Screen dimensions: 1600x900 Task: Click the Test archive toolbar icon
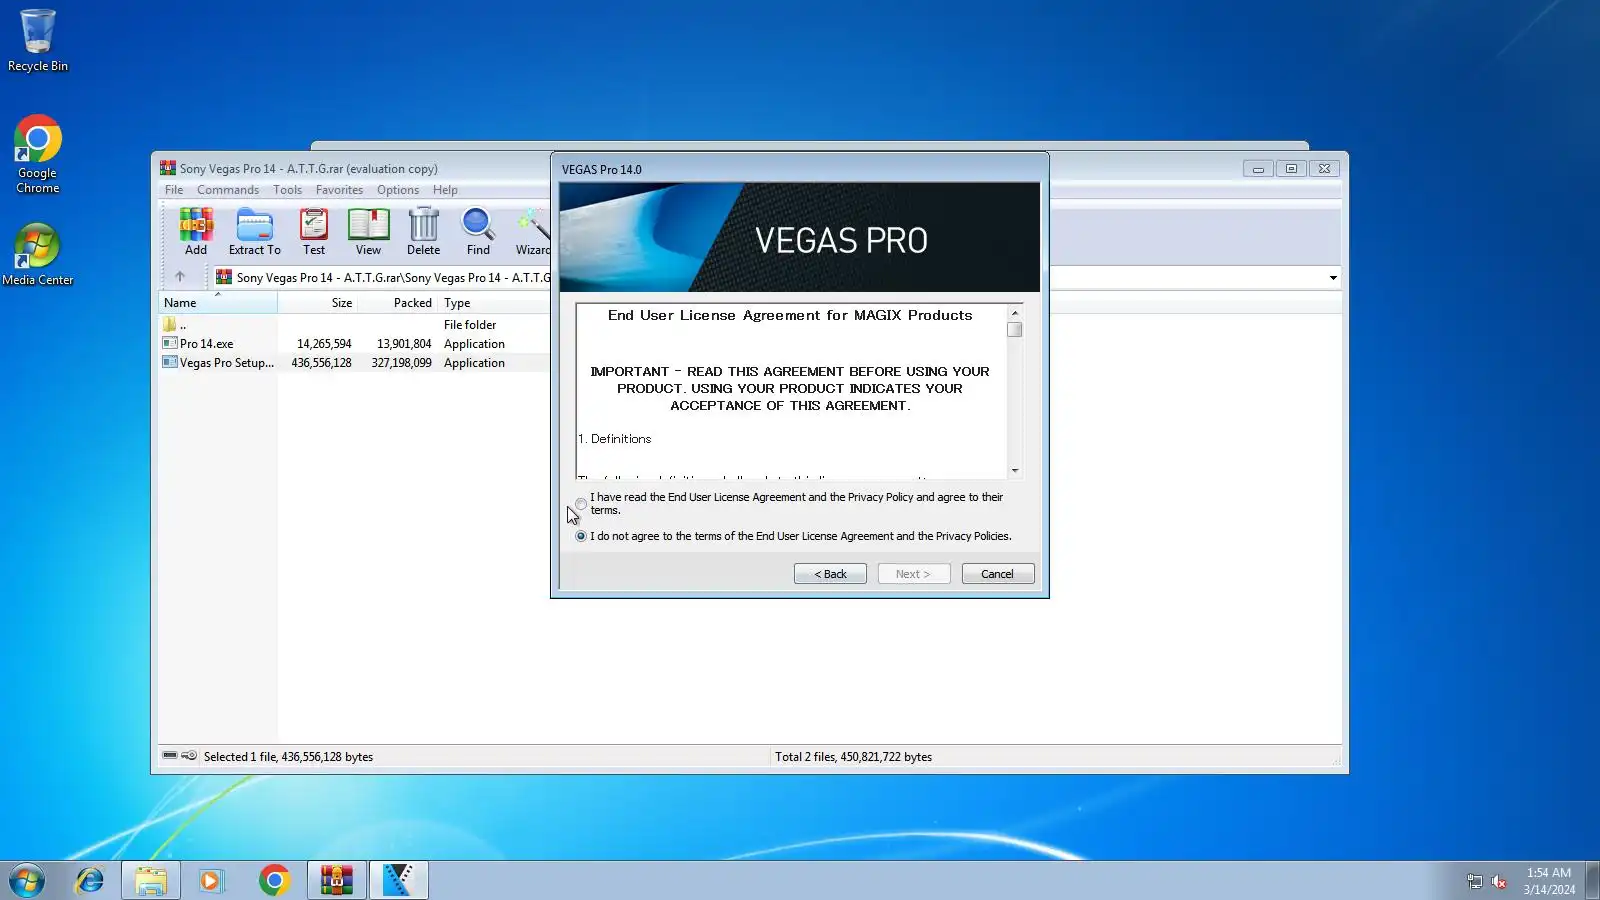tap(314, 232)
